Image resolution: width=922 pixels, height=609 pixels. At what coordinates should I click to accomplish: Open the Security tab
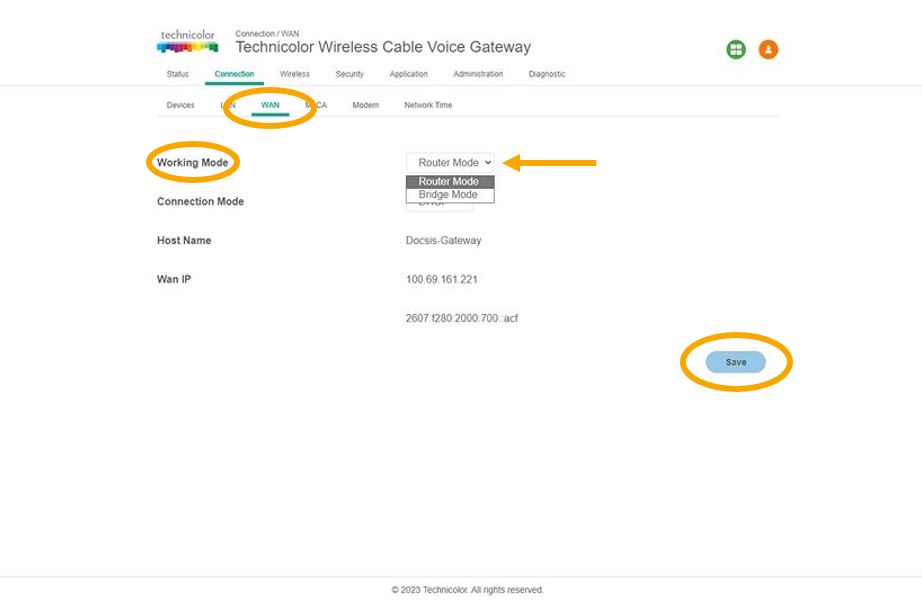click(349, 73)
